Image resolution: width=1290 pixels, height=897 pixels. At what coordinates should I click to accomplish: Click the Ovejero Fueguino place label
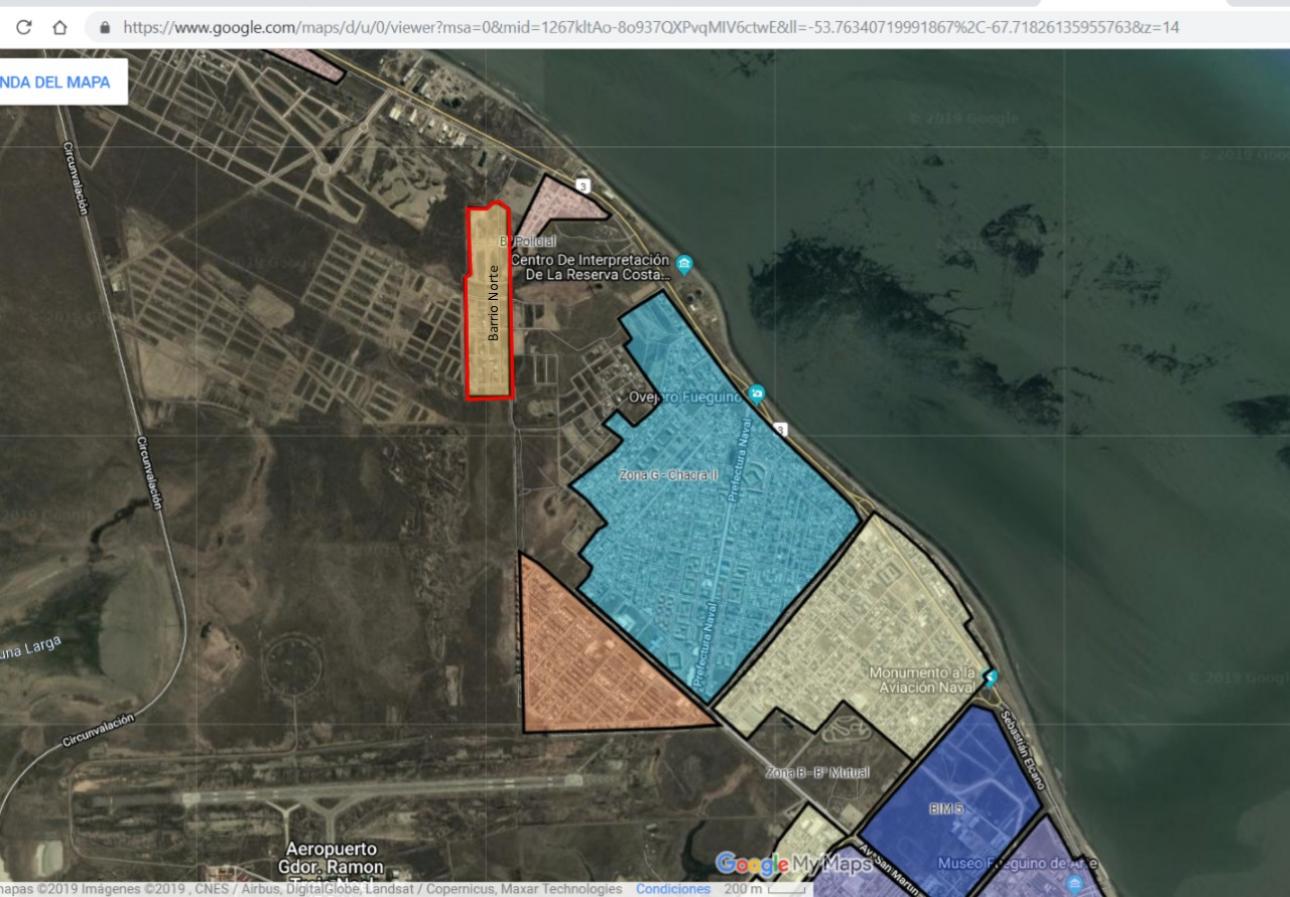pos(684,397)
